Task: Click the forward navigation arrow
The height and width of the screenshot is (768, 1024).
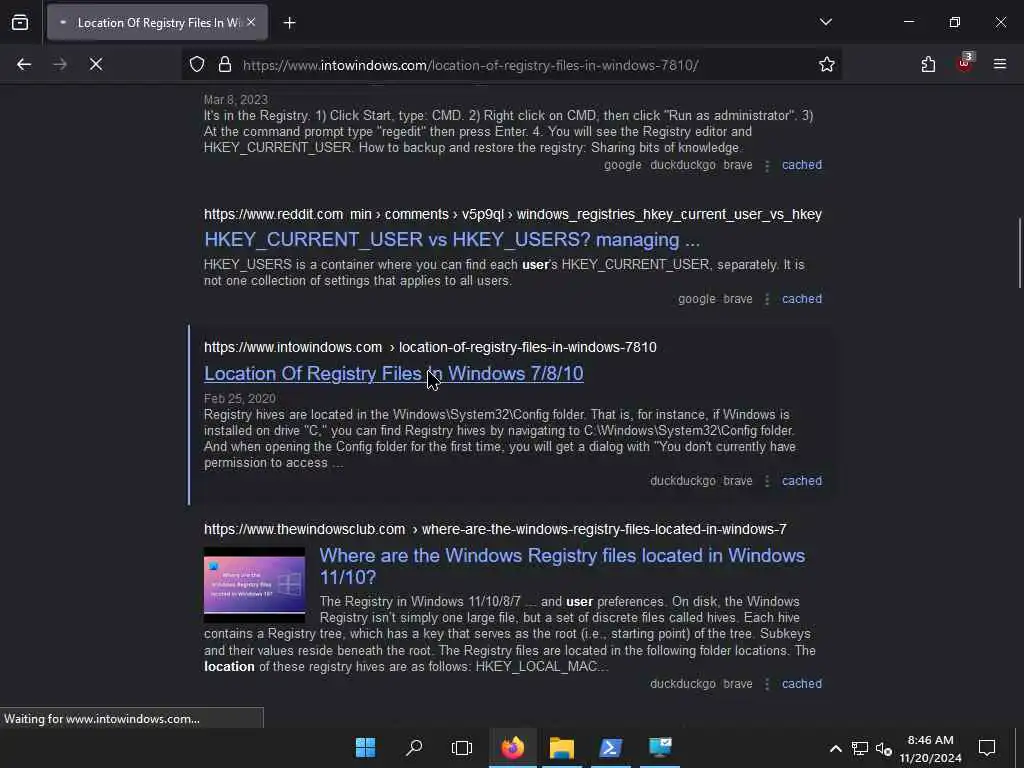Action: pyautogui.click(x=60, y=64)
